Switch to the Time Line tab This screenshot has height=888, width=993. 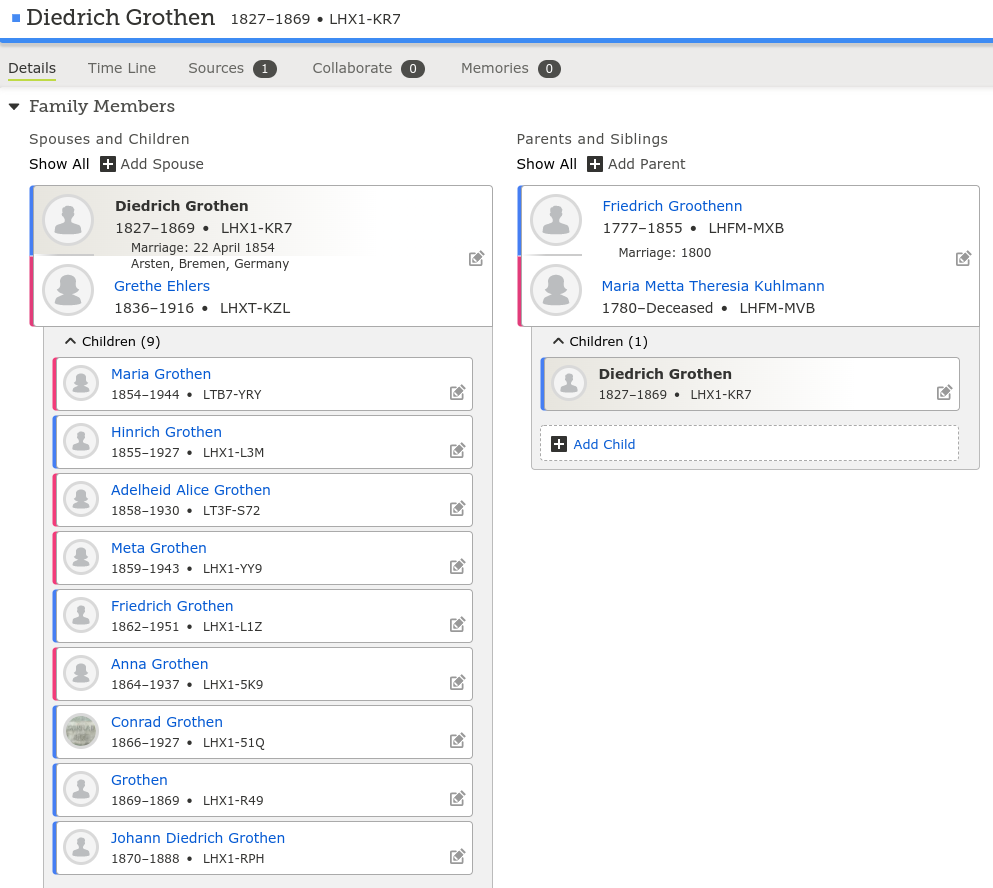tap(122, 68)
